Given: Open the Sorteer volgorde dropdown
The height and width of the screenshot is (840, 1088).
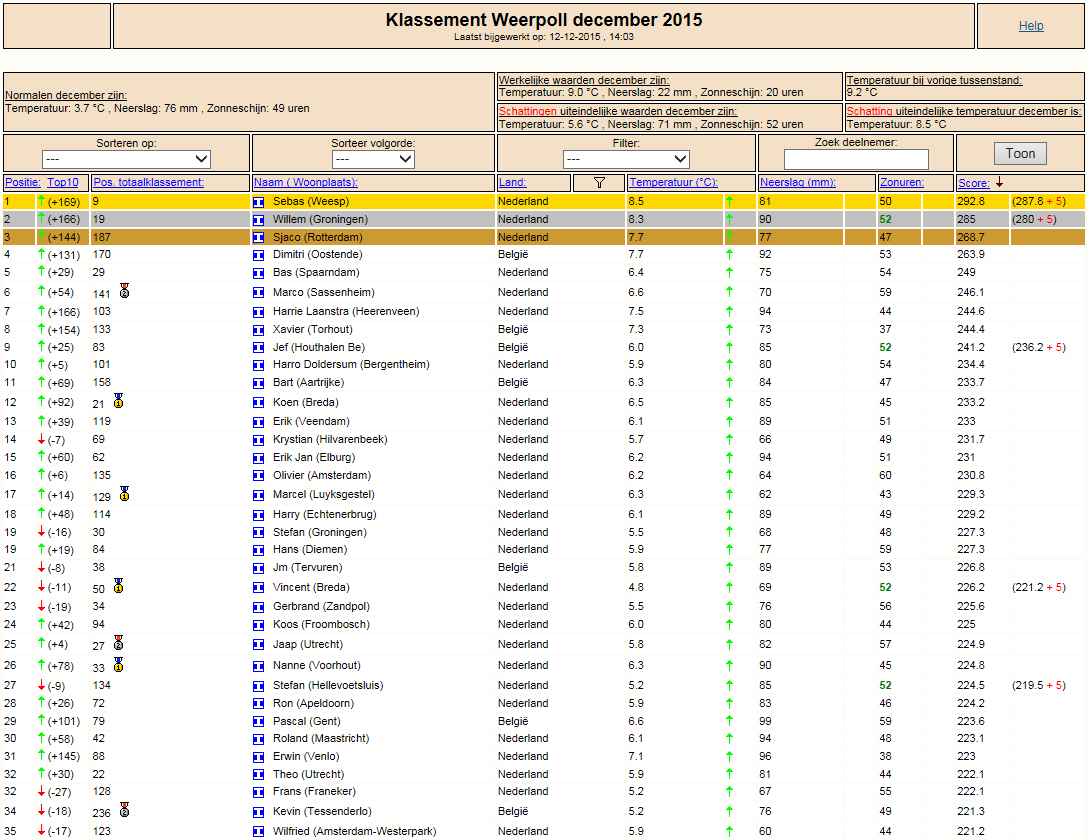Looking at the screenshot, I should [x=373, y=159].
